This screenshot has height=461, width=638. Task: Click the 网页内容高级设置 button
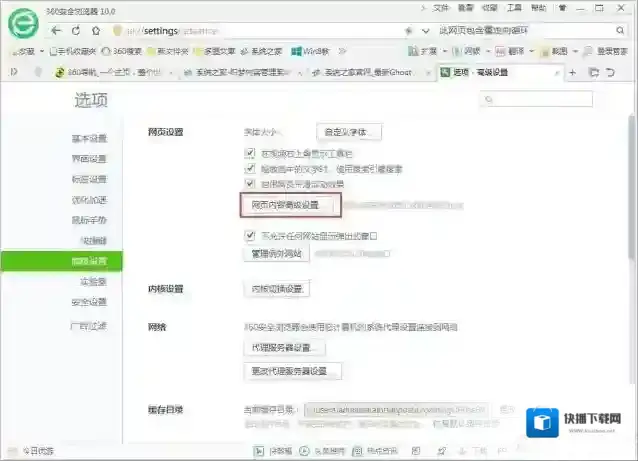[x=290, y=205]
